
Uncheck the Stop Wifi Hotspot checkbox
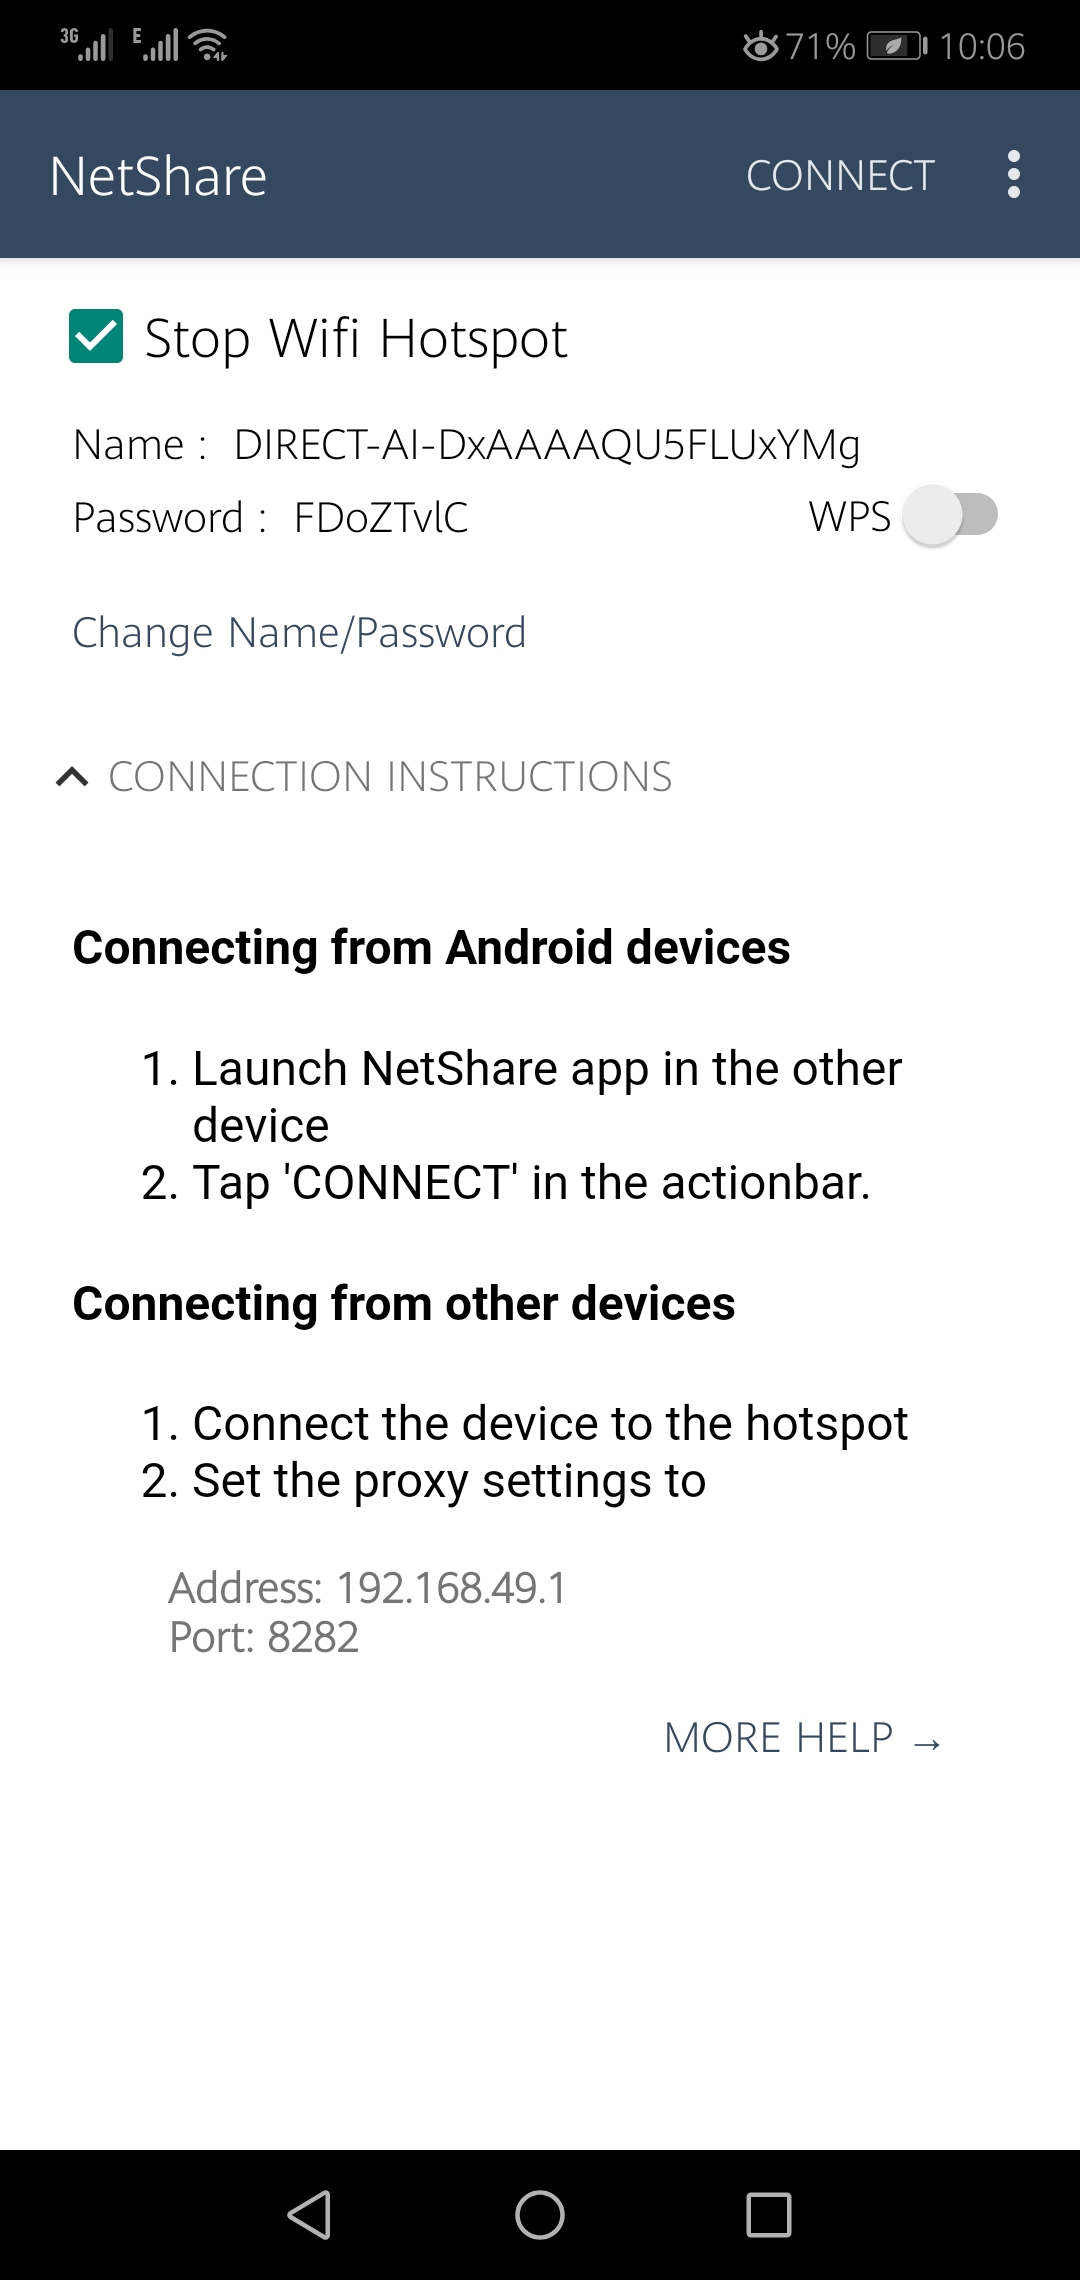[x=96, y=336]
